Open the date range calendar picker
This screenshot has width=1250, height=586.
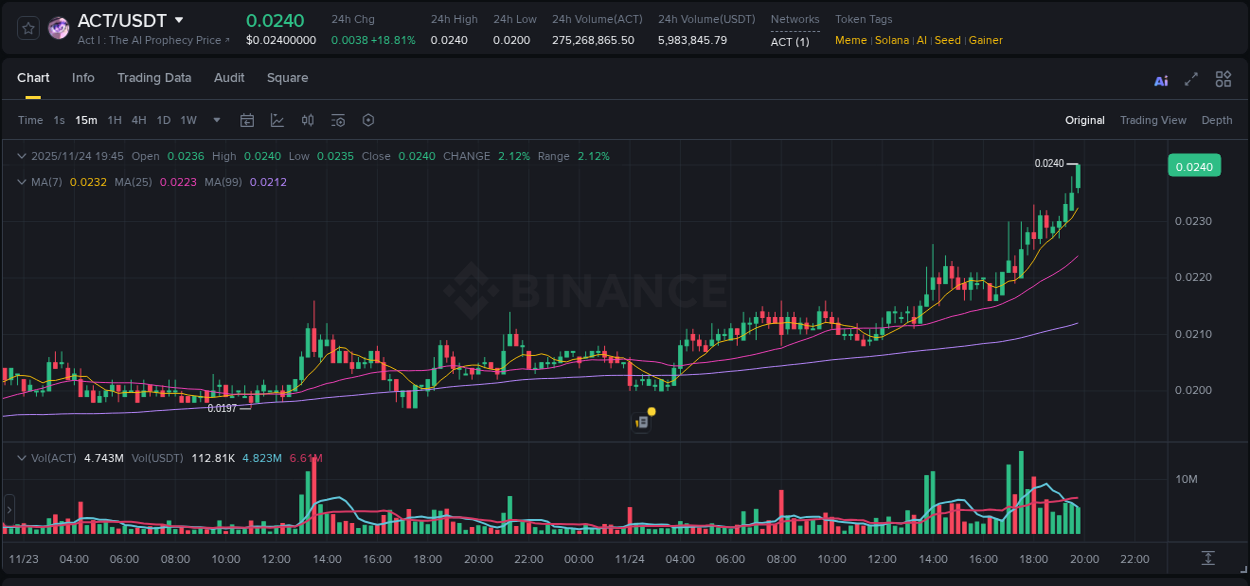[247, 120]
